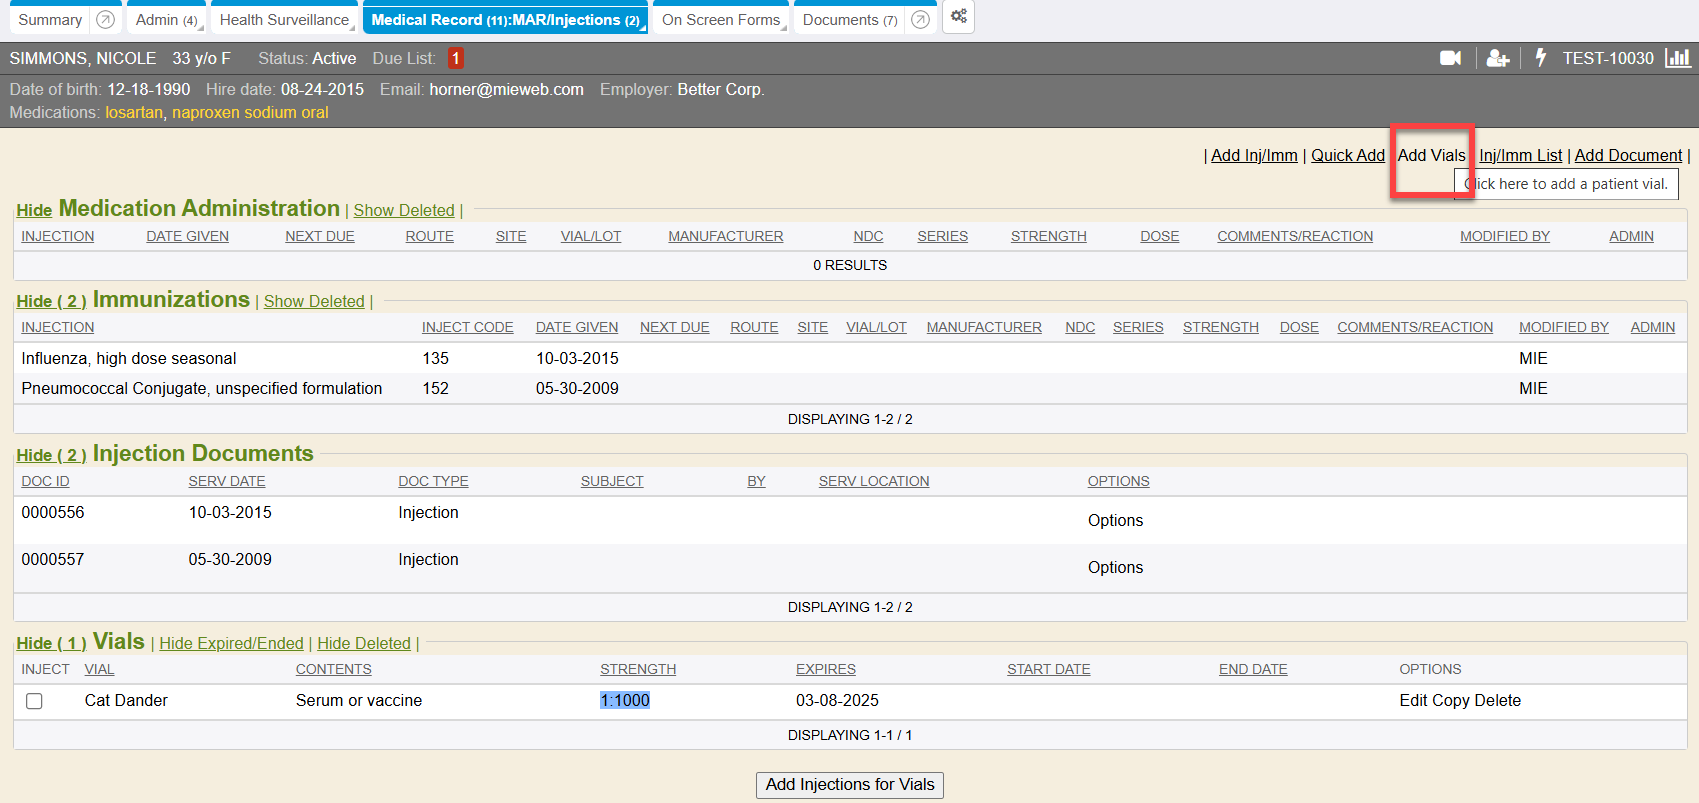The height and width of the screenshot is (803, 1699).
Task: Click the red Due List count badge
Action: pos(455,58)
